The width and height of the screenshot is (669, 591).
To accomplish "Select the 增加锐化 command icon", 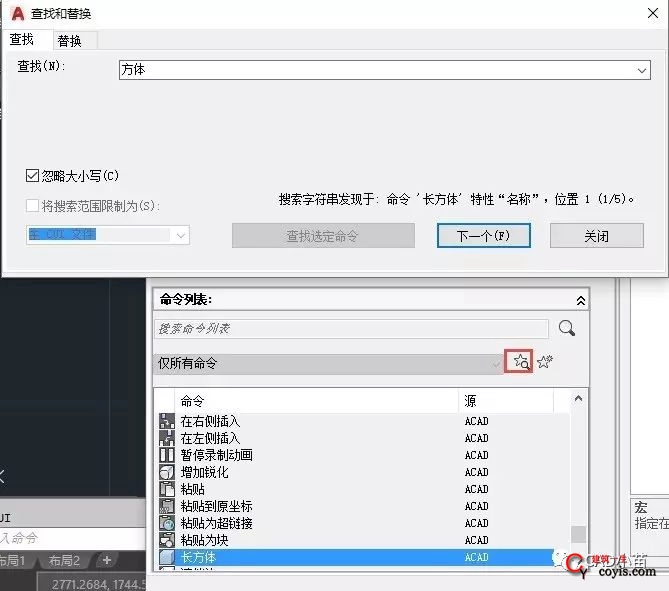I will click(x=167, y=472).
